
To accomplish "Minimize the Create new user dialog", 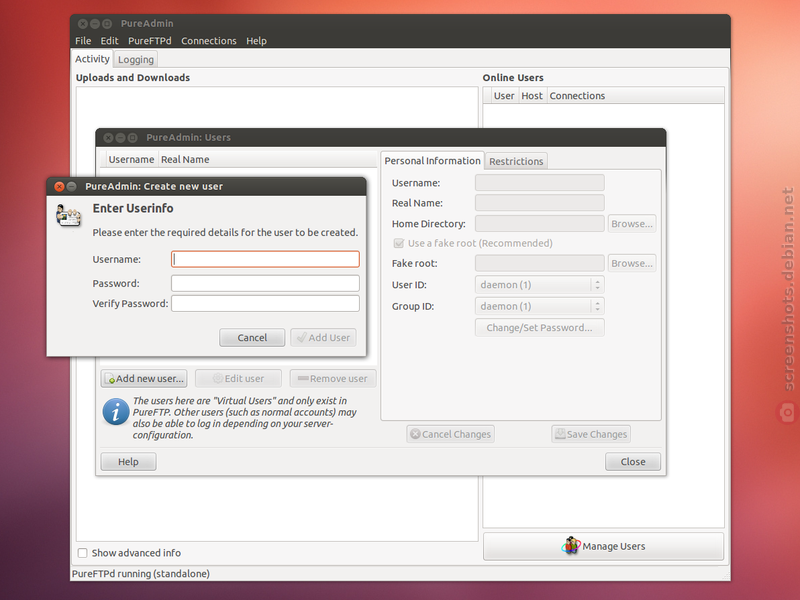I will [x=72, y=186].
